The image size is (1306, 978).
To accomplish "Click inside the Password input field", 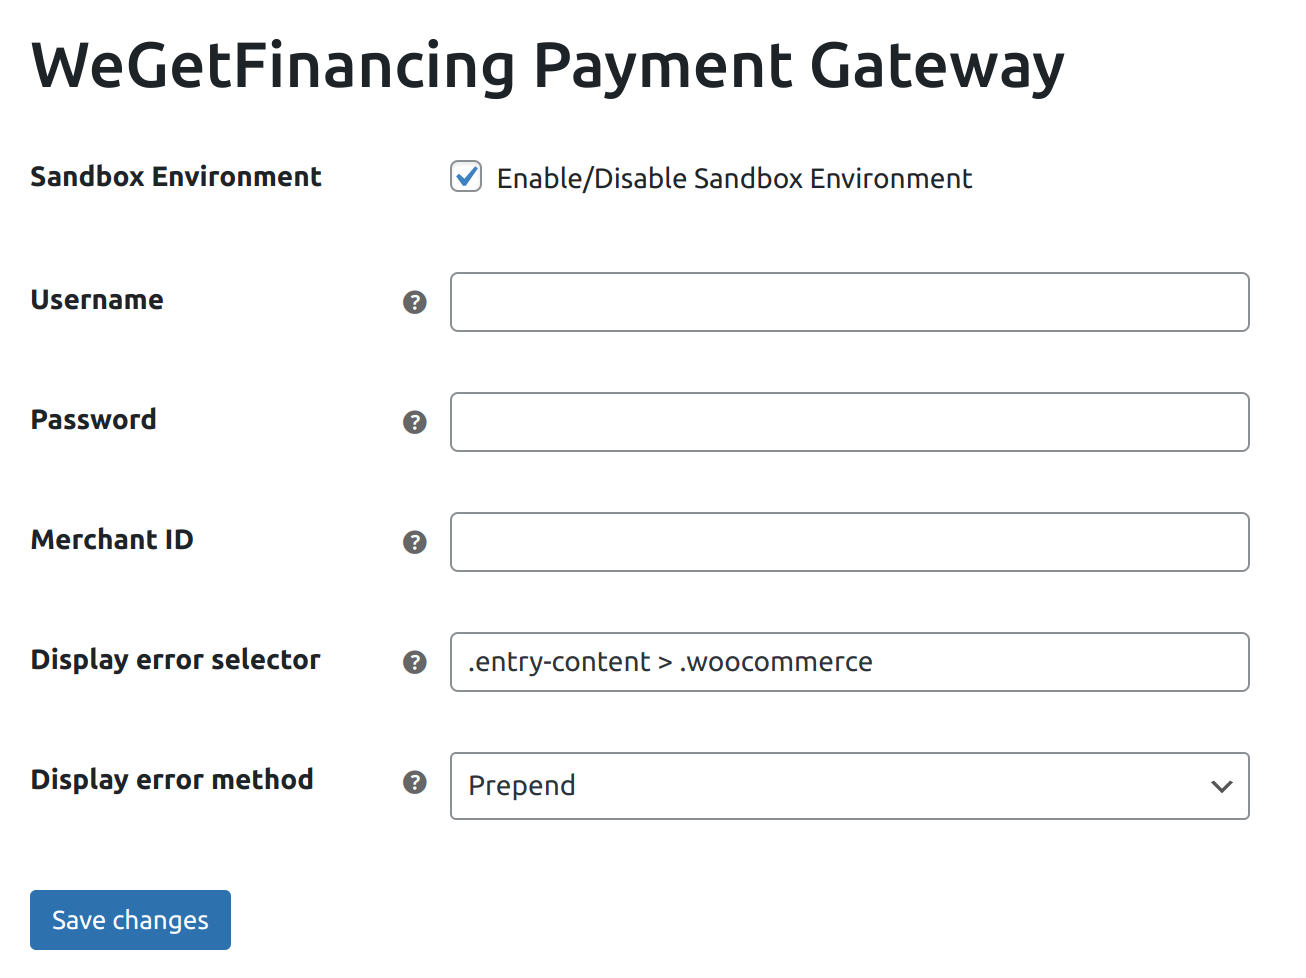I will pos(850,422).
